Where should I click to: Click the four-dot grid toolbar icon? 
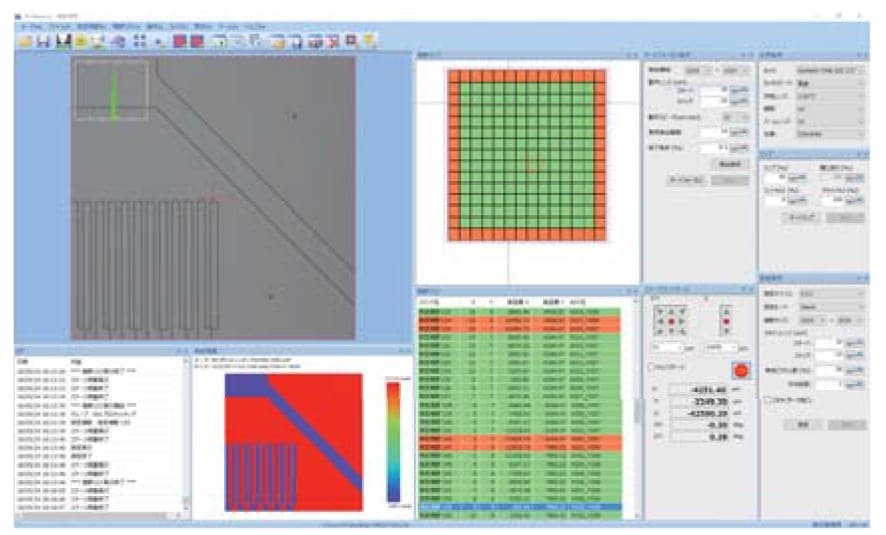coord(140,41)
